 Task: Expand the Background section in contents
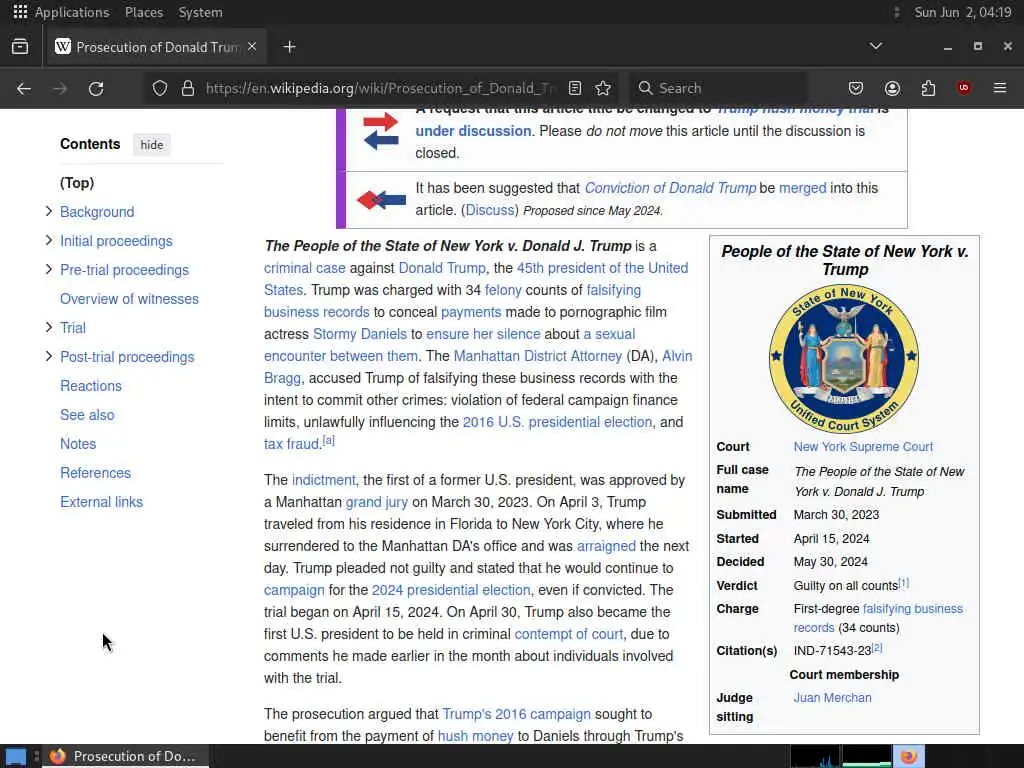[x=48, y=211]
